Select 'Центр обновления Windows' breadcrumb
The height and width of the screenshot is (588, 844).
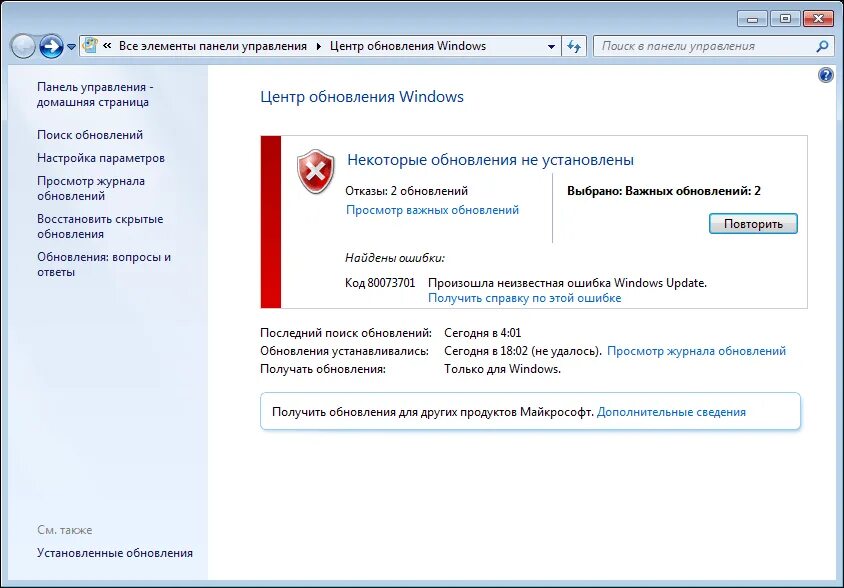click(407, 46)
